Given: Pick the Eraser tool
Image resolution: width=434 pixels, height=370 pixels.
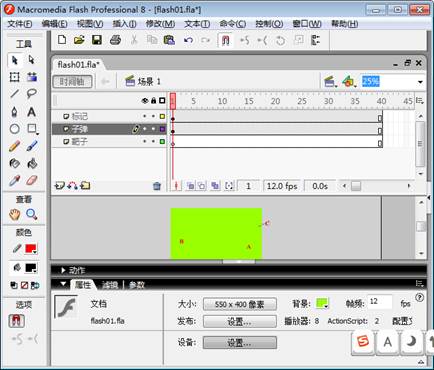Looking at the screenshot, I should pyautogui.click(x=32, y=180).
